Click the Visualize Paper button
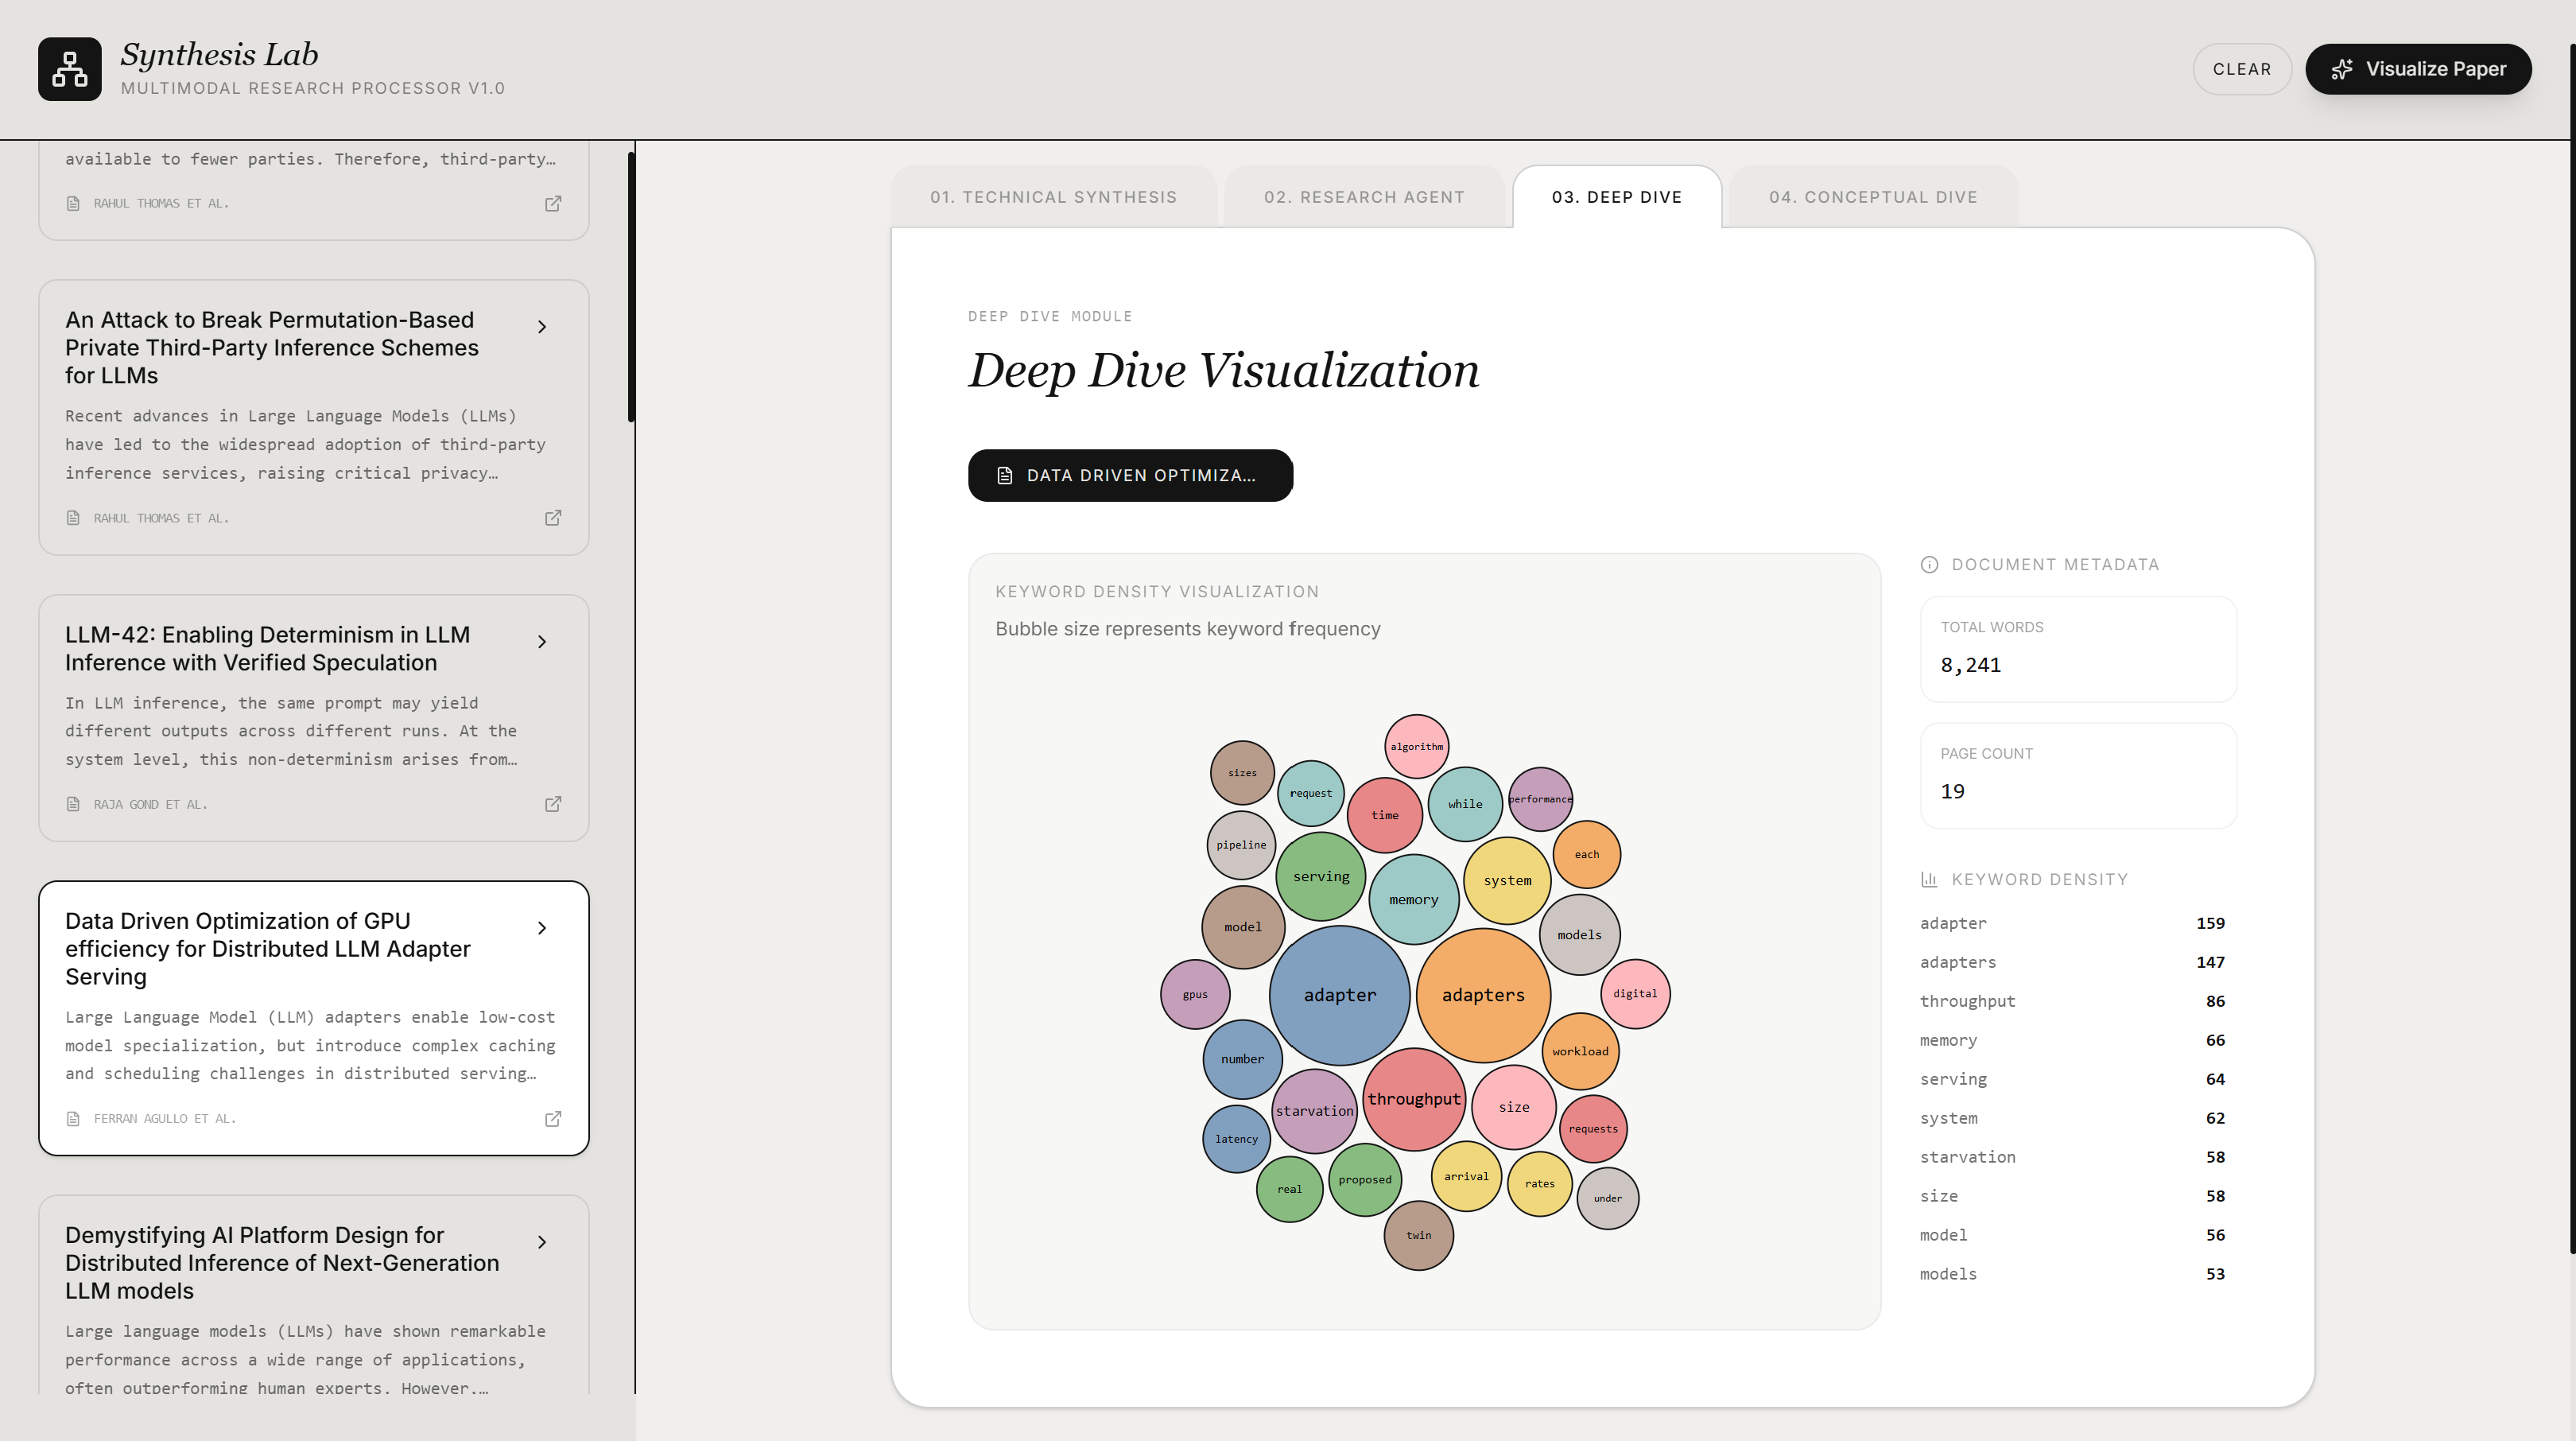Viewport: 2576px width, 1441px height. coord(2418,69)
